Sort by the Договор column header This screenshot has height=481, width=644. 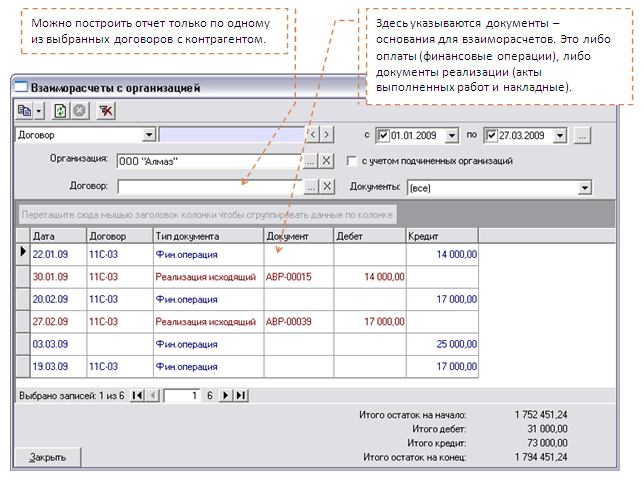coord(120,236)
